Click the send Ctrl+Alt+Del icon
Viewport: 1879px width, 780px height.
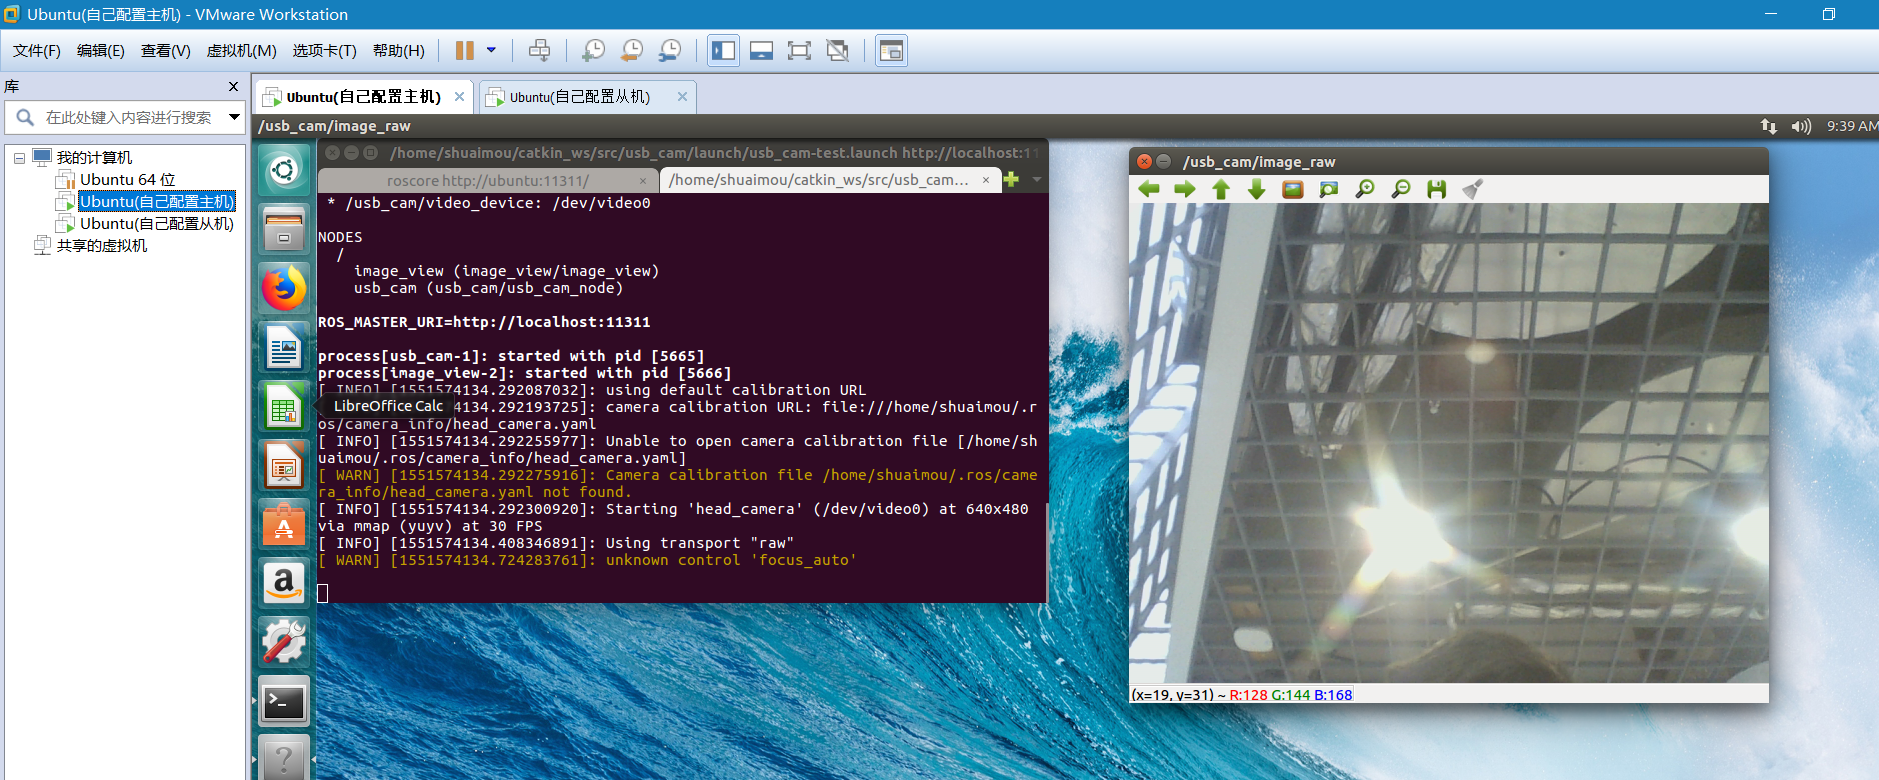tap(539, 50)
